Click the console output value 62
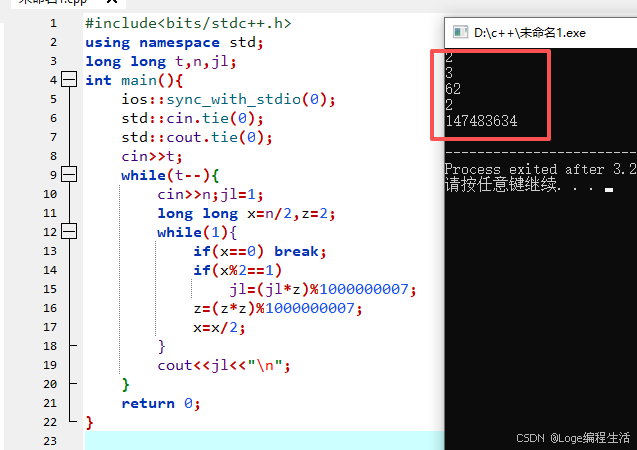The image size is (637, 450). [x=453, y=89]
